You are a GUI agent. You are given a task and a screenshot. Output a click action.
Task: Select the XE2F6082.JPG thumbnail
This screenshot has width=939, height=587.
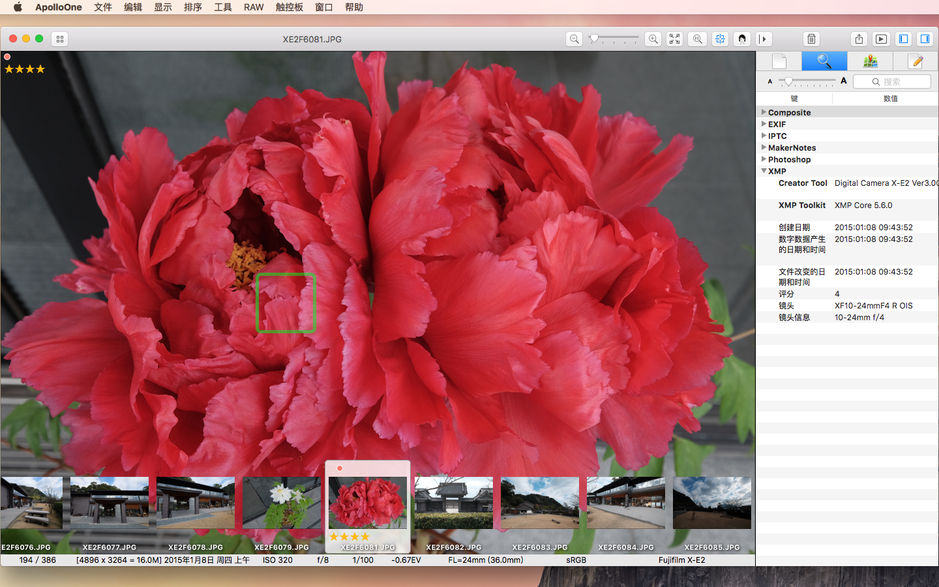coord(453,503)
